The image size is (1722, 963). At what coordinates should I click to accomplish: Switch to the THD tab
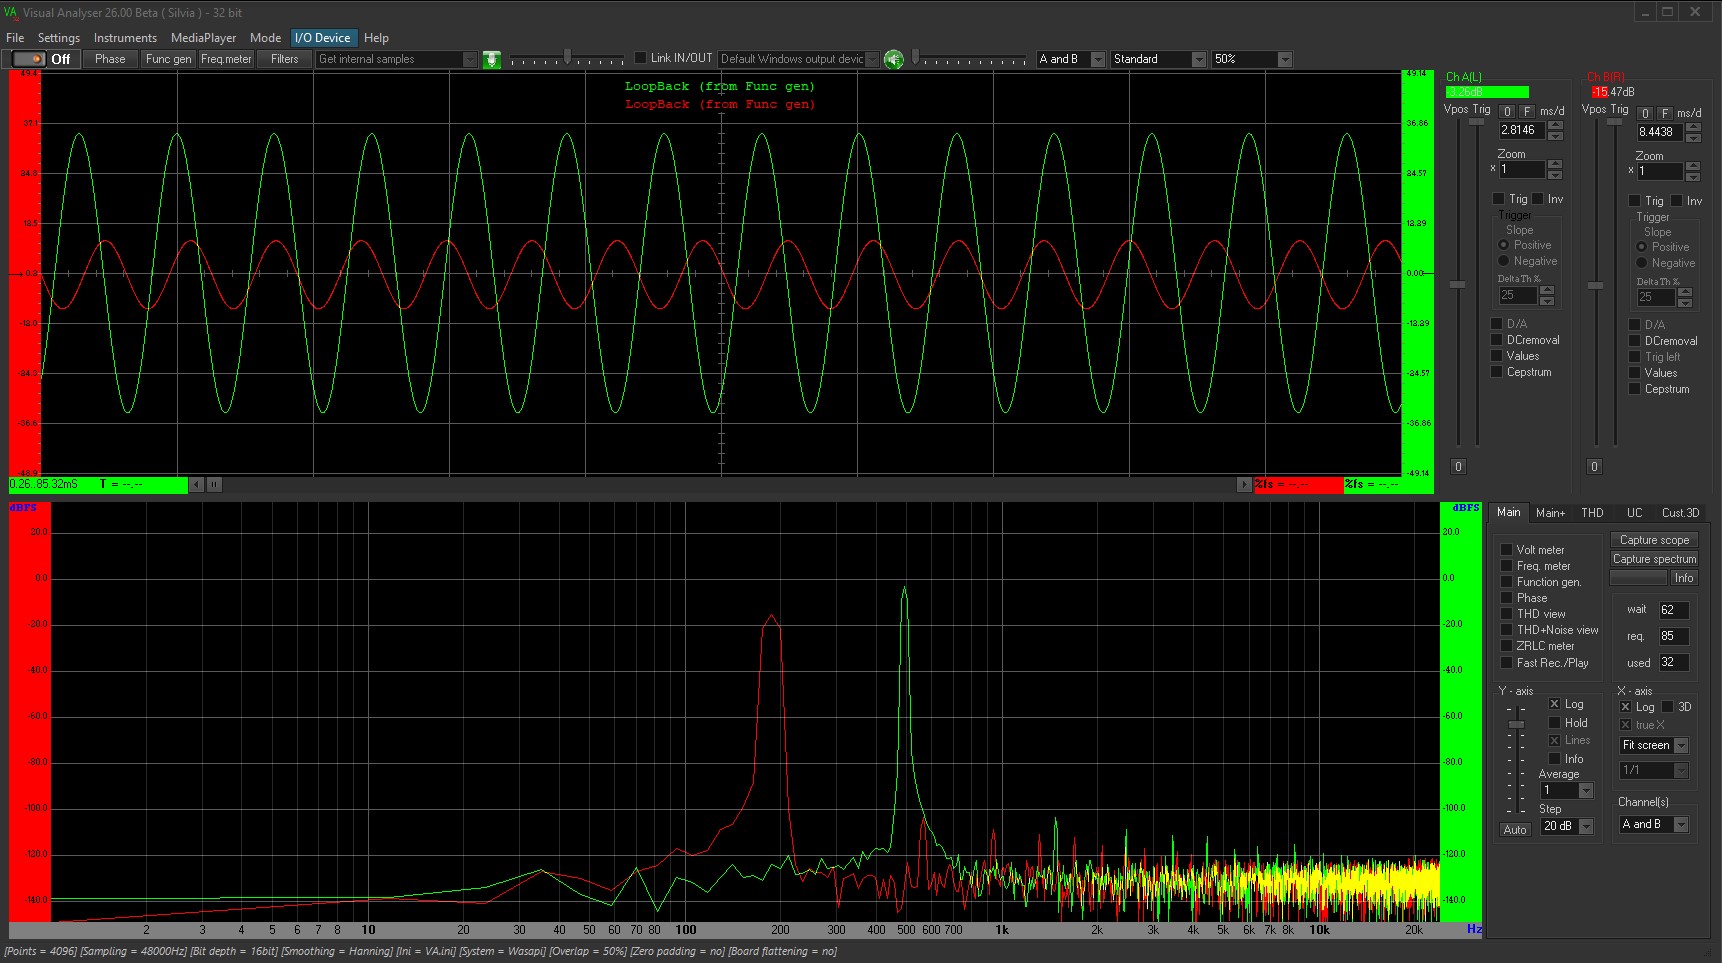point(1592,513)
